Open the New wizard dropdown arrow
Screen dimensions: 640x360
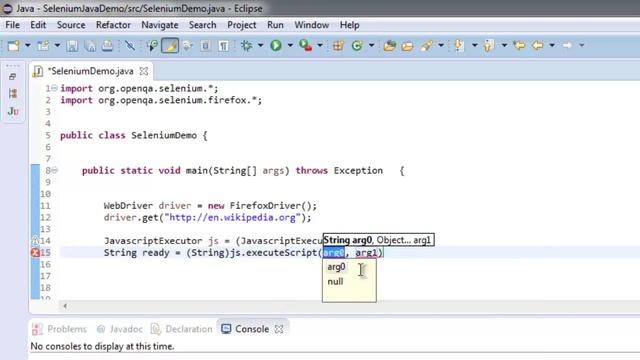pyautogui.click(x=27, y=45)
